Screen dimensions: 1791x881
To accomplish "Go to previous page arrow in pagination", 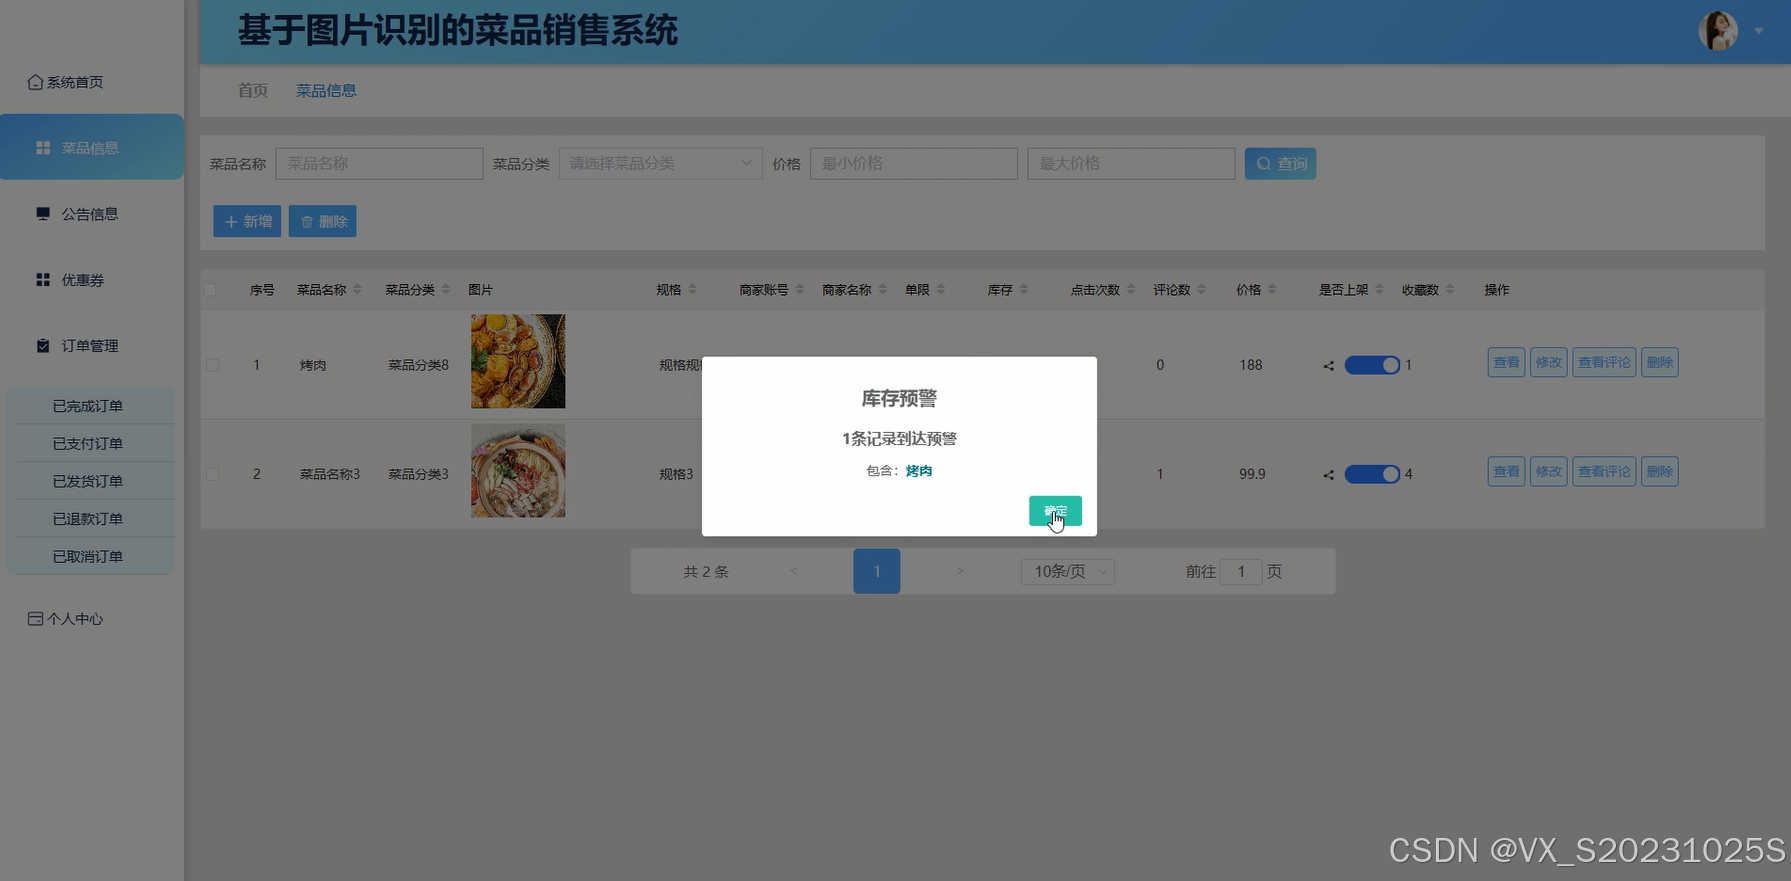I will pyautogui.click(x=794, y=571).
